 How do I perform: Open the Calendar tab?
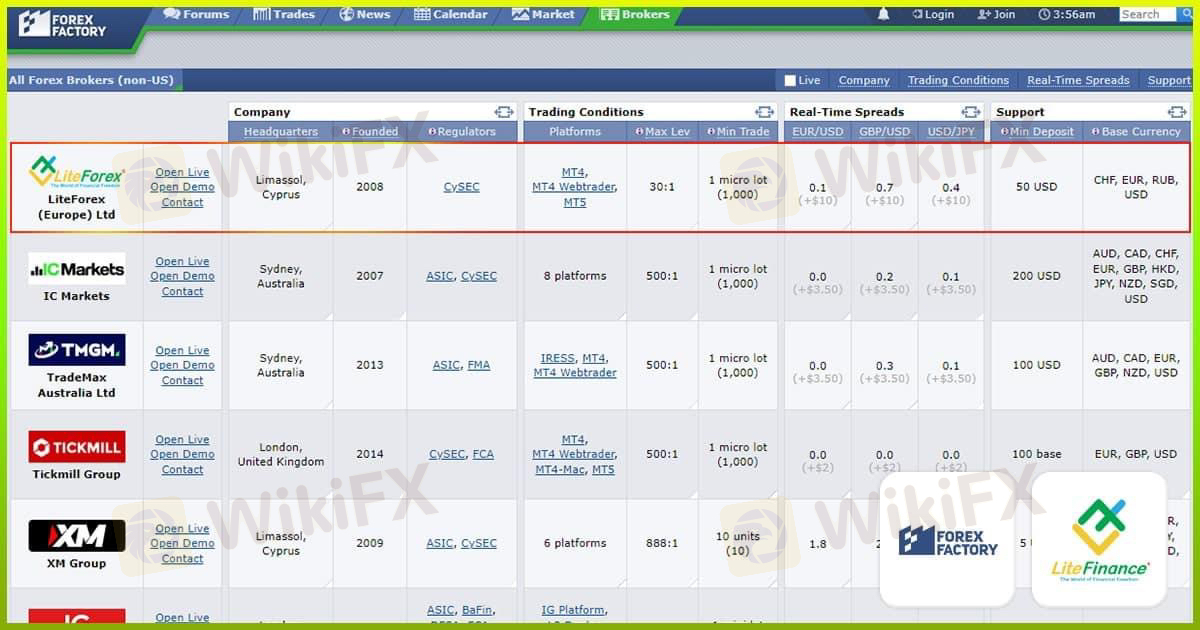coord(450,14)
